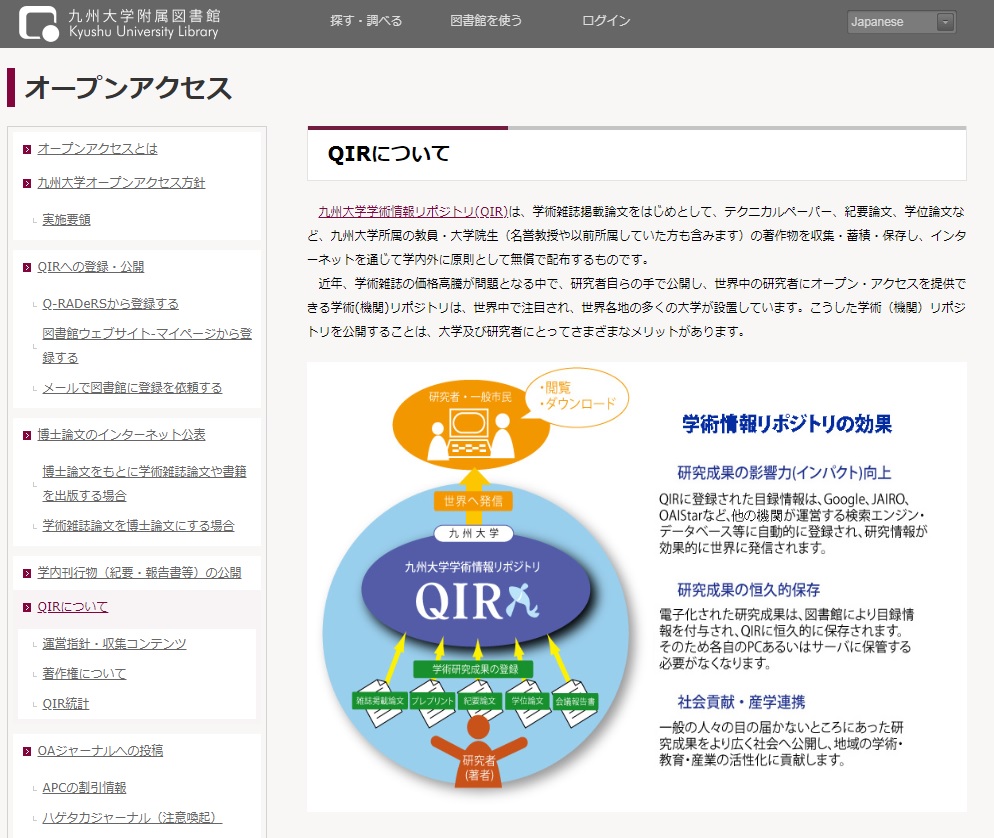Select 学術雑誌論文を博士論文にする場合 link
Image resolution: width=994 pixels, height=838 pixels.
point(138,525)
